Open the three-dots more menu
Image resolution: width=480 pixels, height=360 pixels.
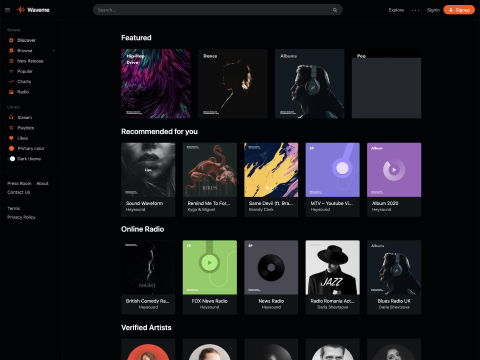415,10
